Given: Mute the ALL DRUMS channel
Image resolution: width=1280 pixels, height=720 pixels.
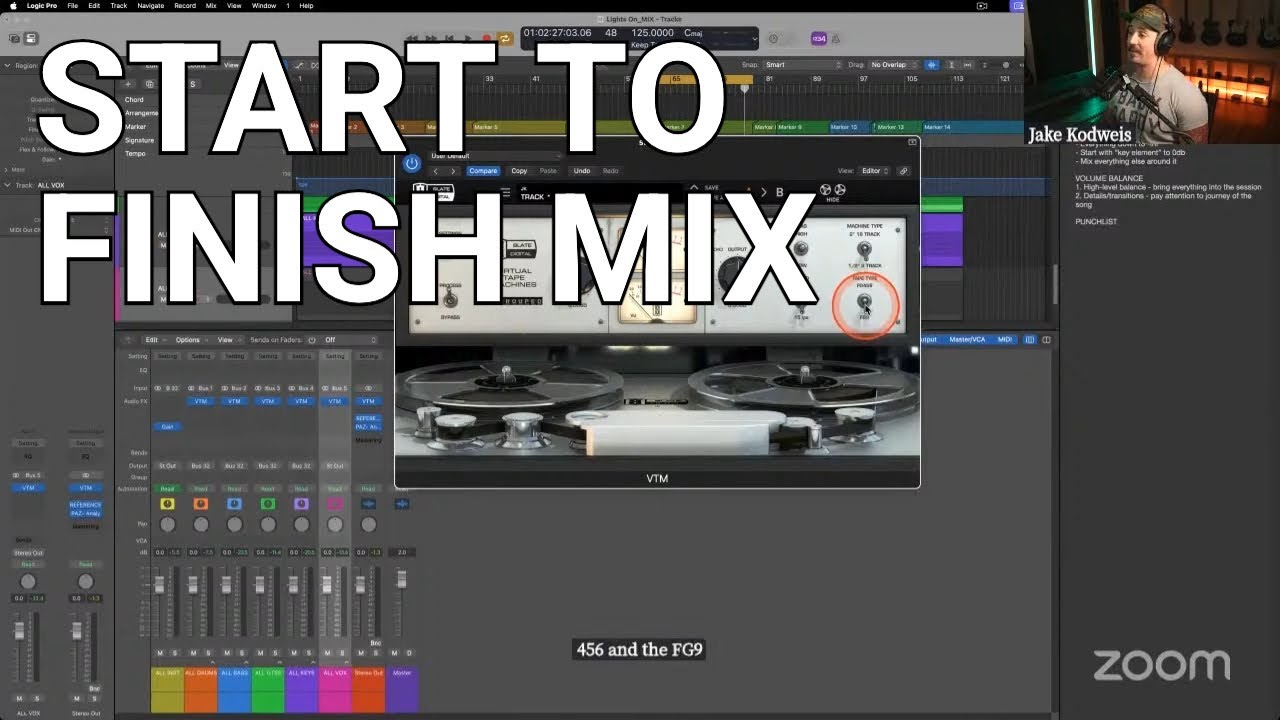Looking at the screenshot, I should [194, 653].
